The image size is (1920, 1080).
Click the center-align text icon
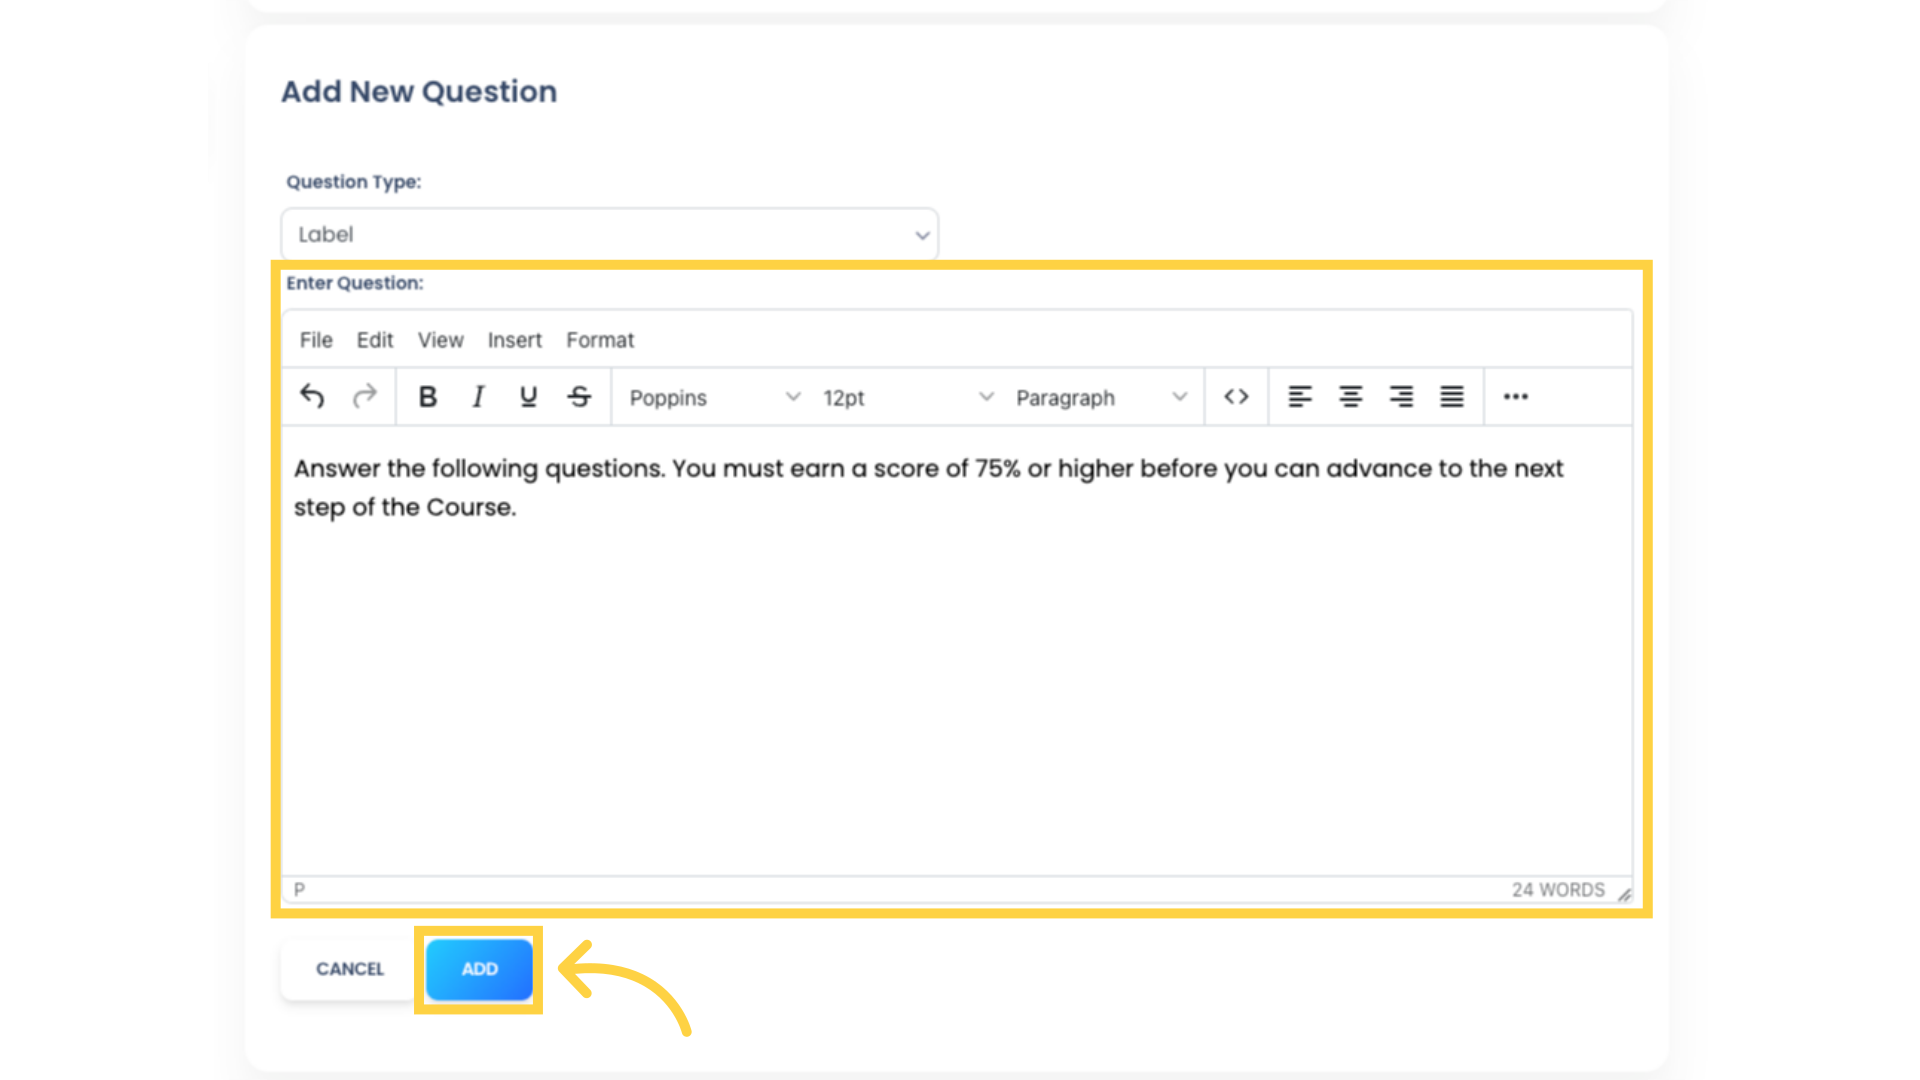point(1349,396)
